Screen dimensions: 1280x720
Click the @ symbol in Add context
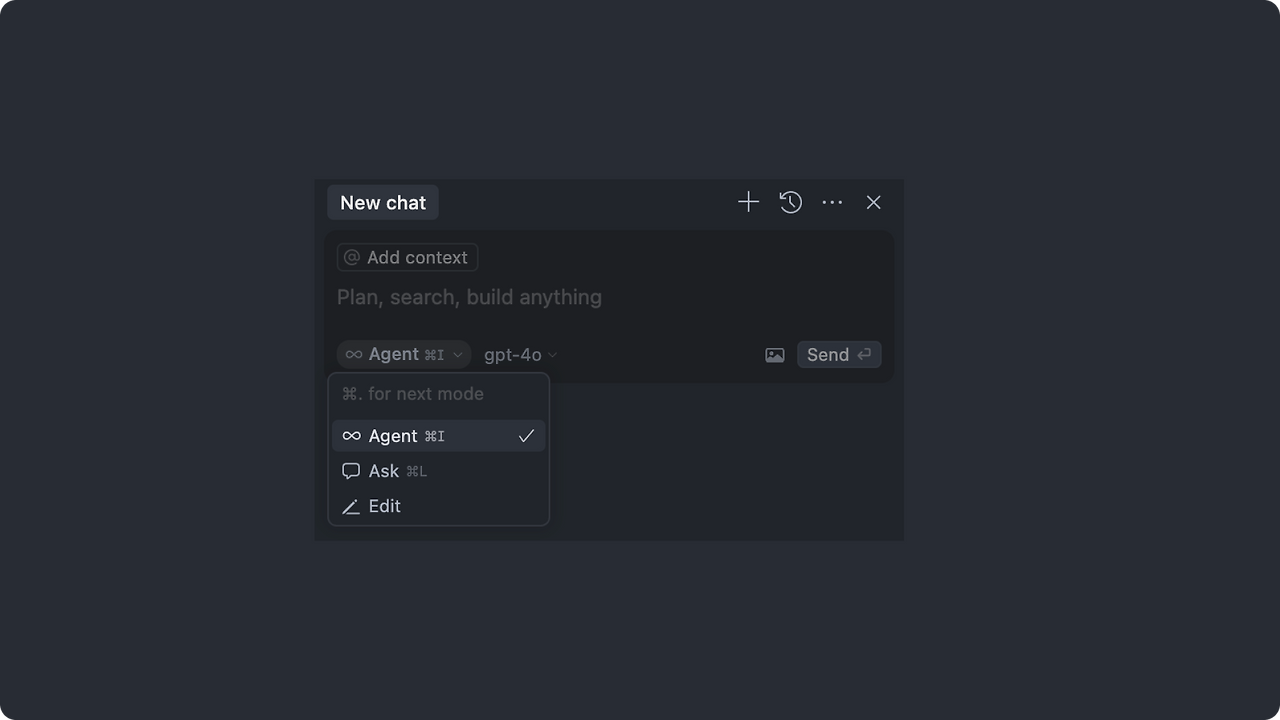352,258
